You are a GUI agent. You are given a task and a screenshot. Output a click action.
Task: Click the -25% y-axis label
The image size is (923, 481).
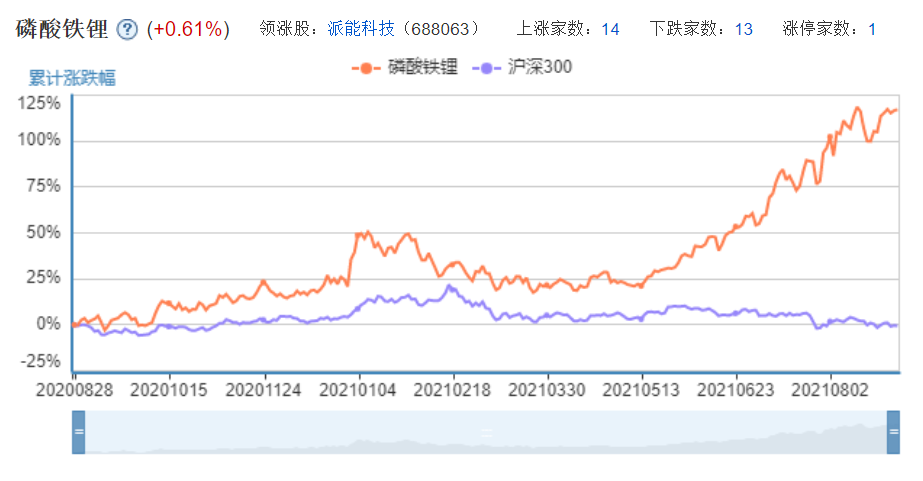click(x=41, y=361)
